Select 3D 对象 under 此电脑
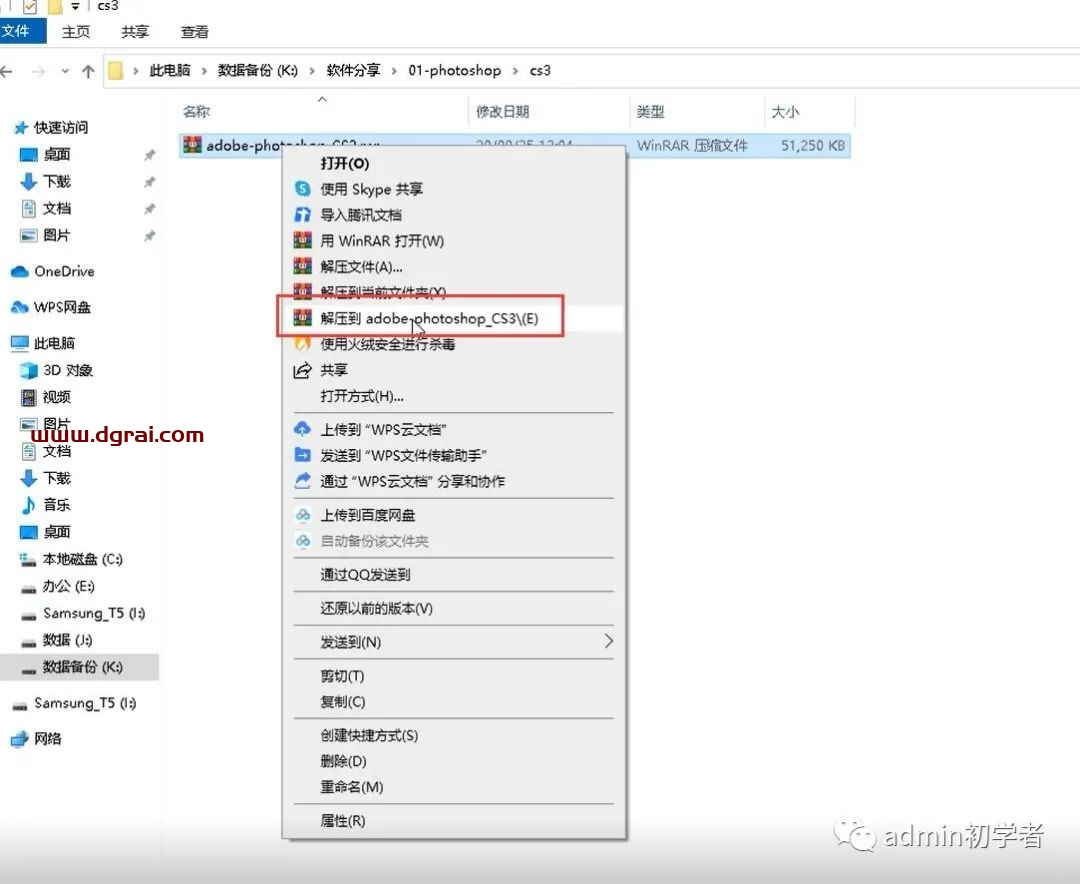This screenshot has height=884, width=1080. [x=68, y=371]
